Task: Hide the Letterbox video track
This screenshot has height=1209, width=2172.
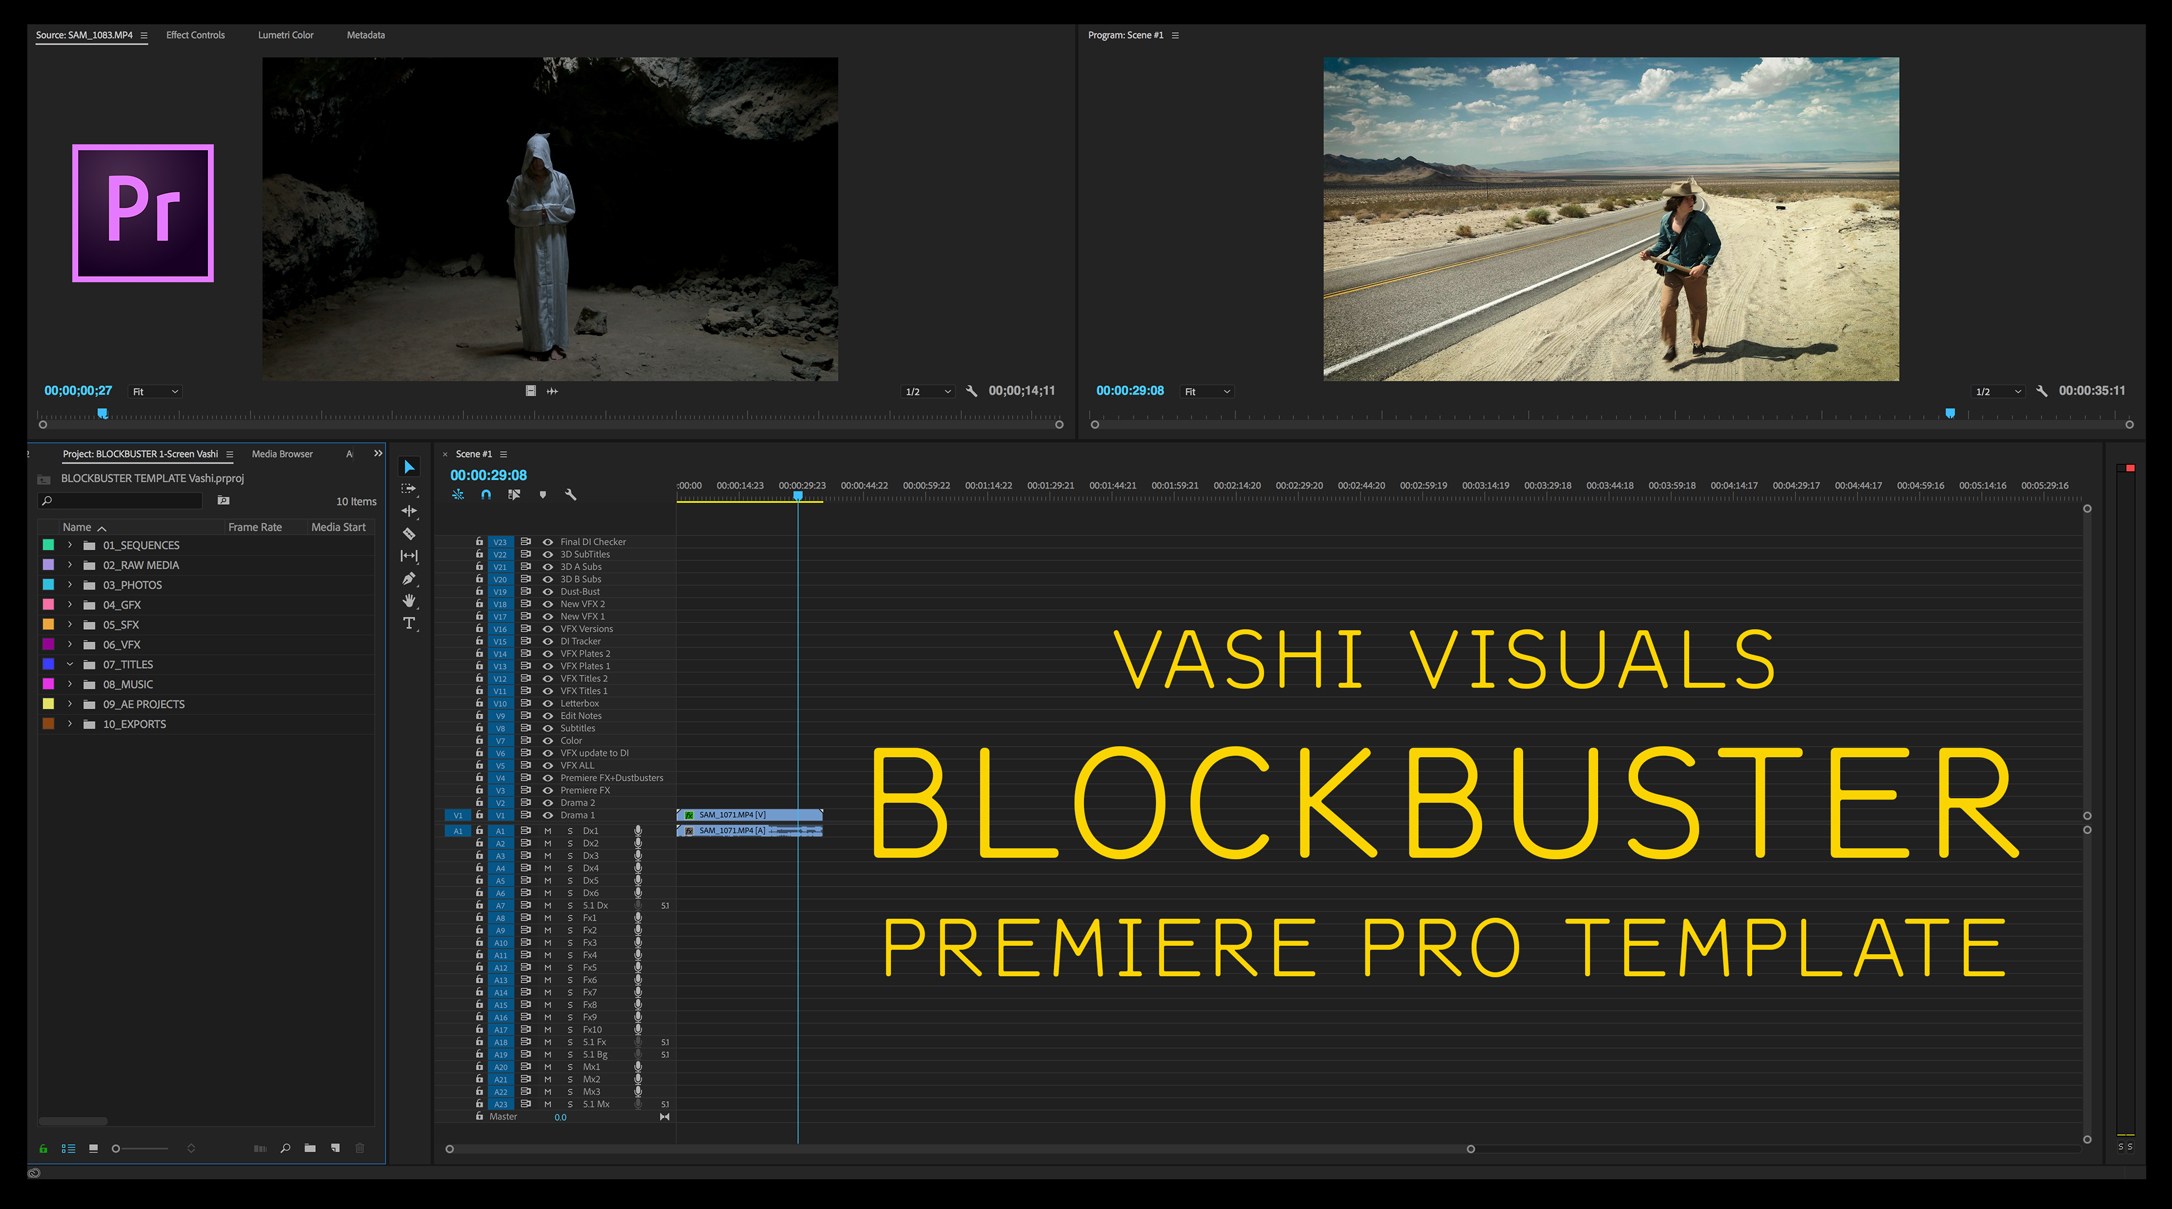Action: [x=547, y=703]
